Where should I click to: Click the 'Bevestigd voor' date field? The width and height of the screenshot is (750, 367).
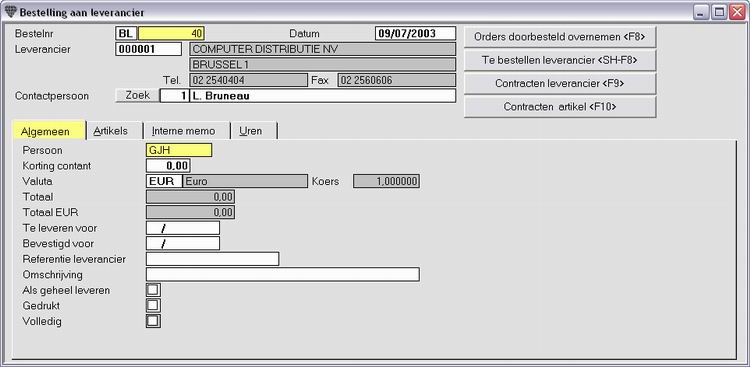pyautogui.click(x=183, y=243)
